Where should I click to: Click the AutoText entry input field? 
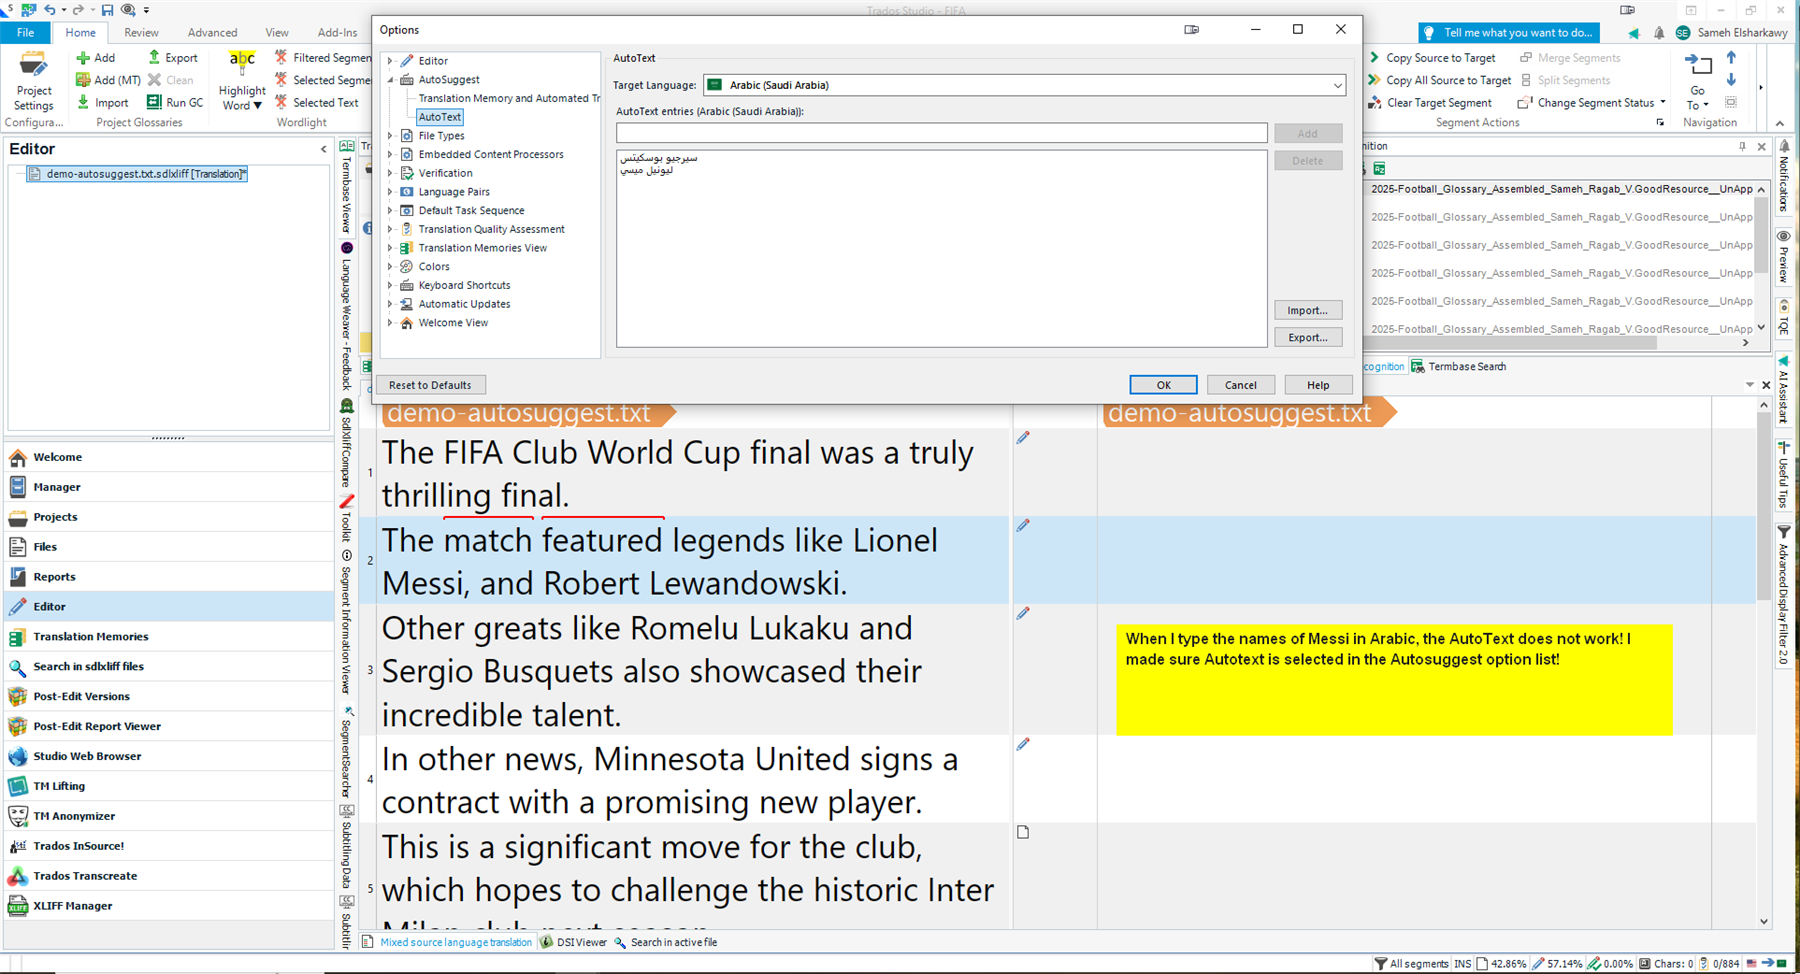pyautogui.click(x=940, y=133)
